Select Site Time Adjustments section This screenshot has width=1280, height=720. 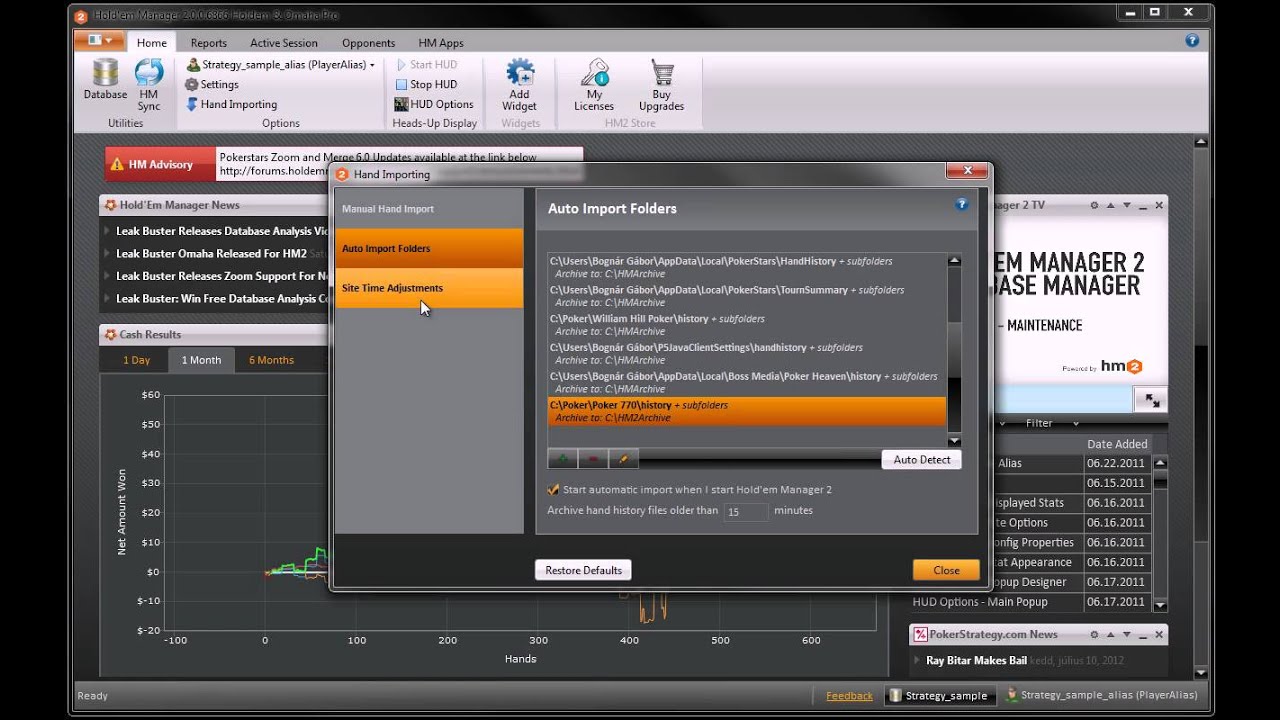click(x=429, y=288)
